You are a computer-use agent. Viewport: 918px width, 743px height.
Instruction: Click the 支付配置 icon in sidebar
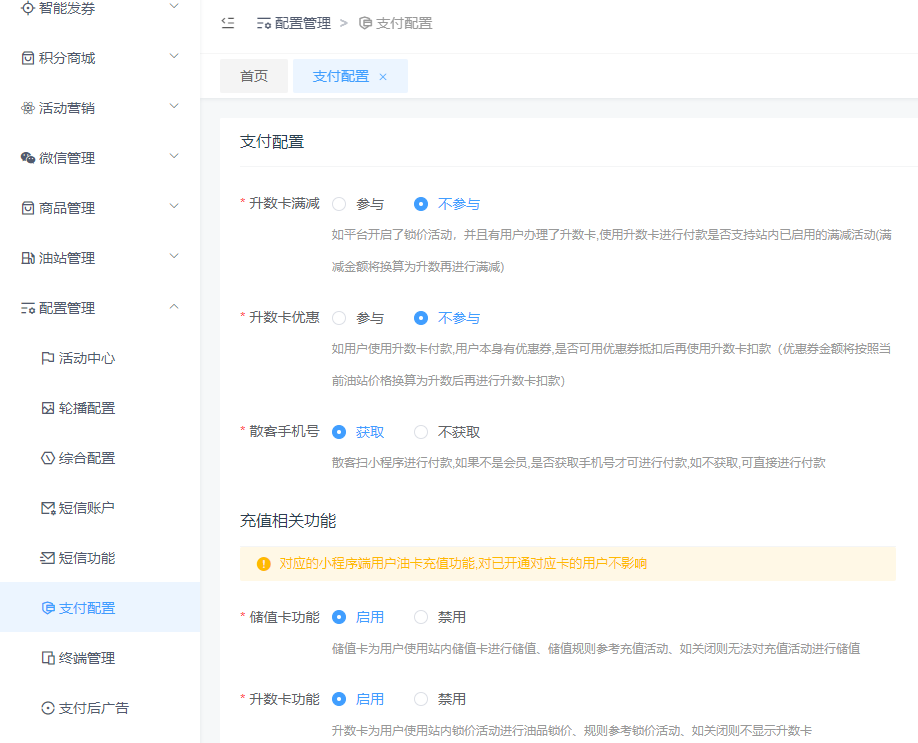pyautogui.click(x=48, y=608)
